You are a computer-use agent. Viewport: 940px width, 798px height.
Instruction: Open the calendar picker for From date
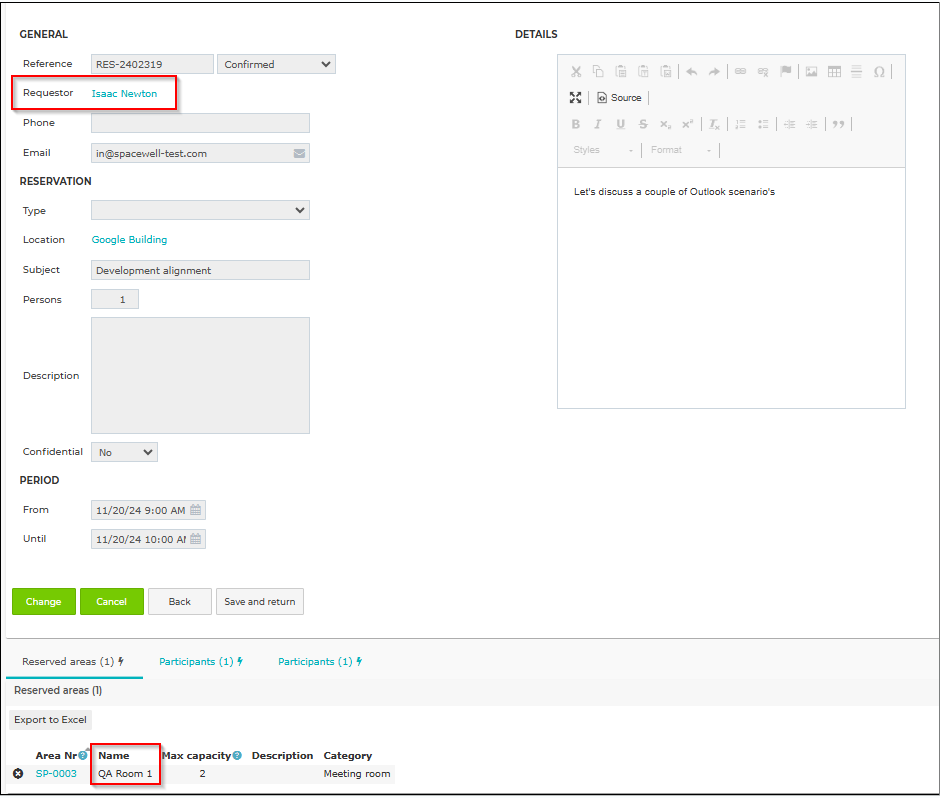tap(195, 510)
